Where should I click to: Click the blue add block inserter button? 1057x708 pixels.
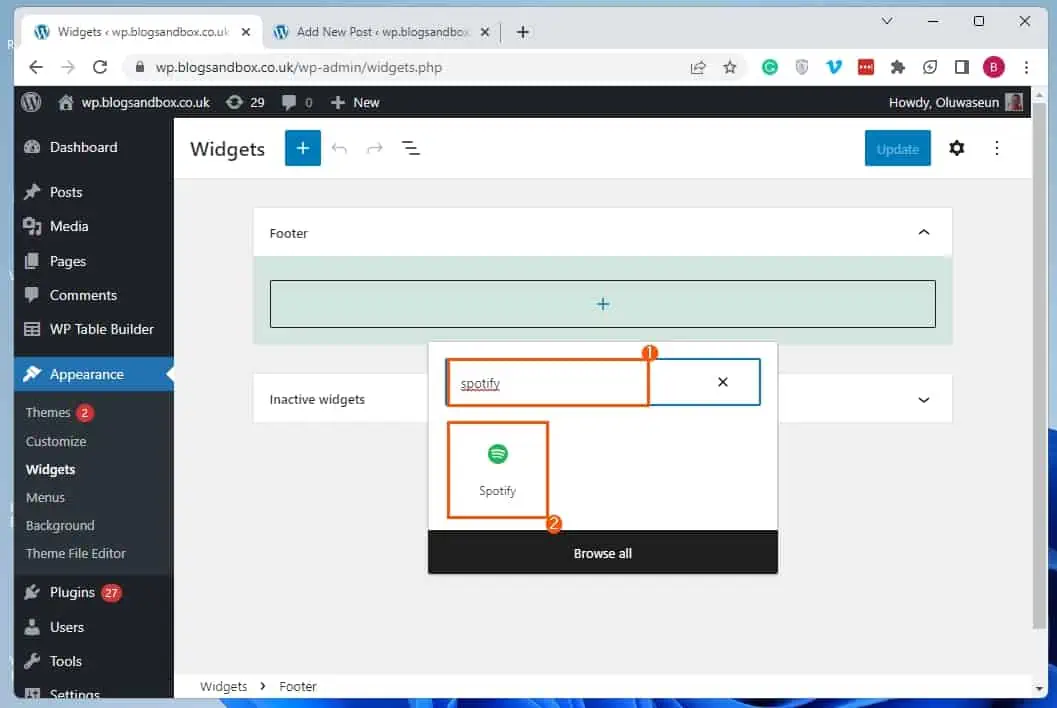click(303, 148)
